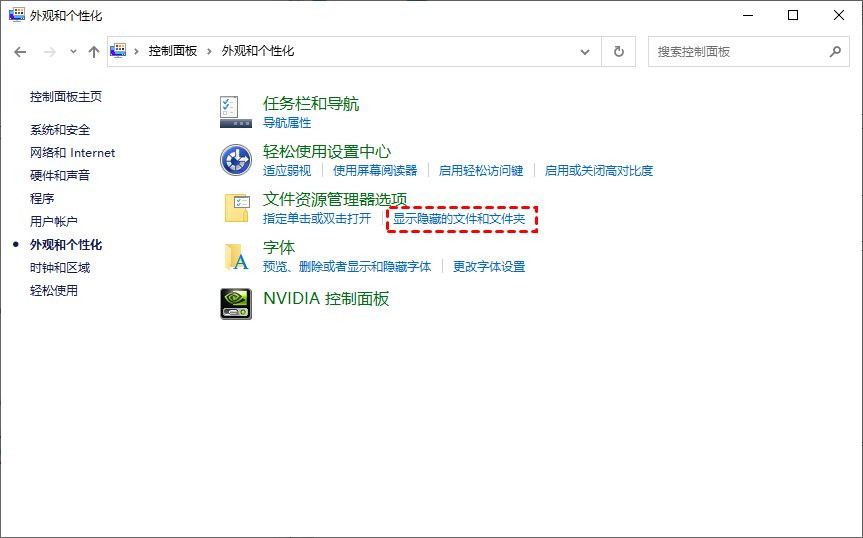Select 系统和安全 in the sidebar

[60, 130]
